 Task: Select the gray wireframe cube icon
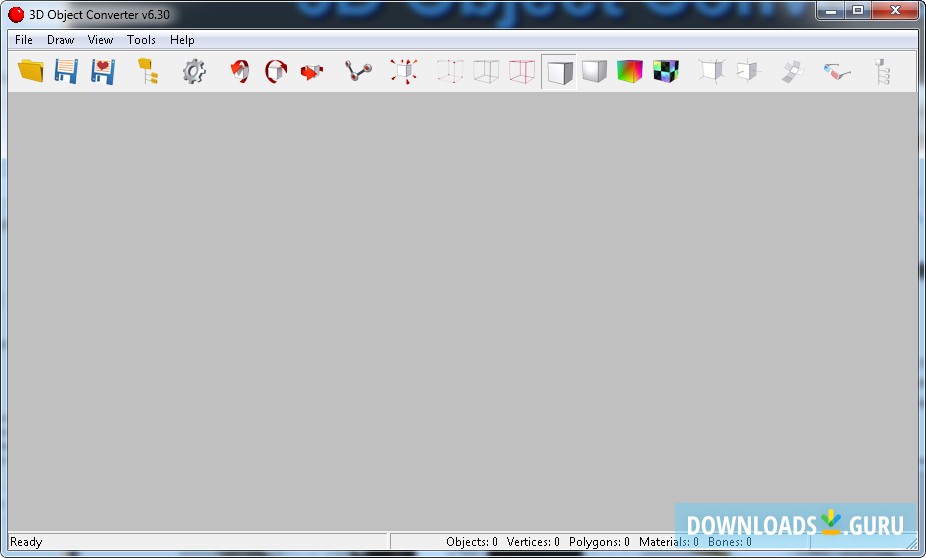(x=486, y=71)
